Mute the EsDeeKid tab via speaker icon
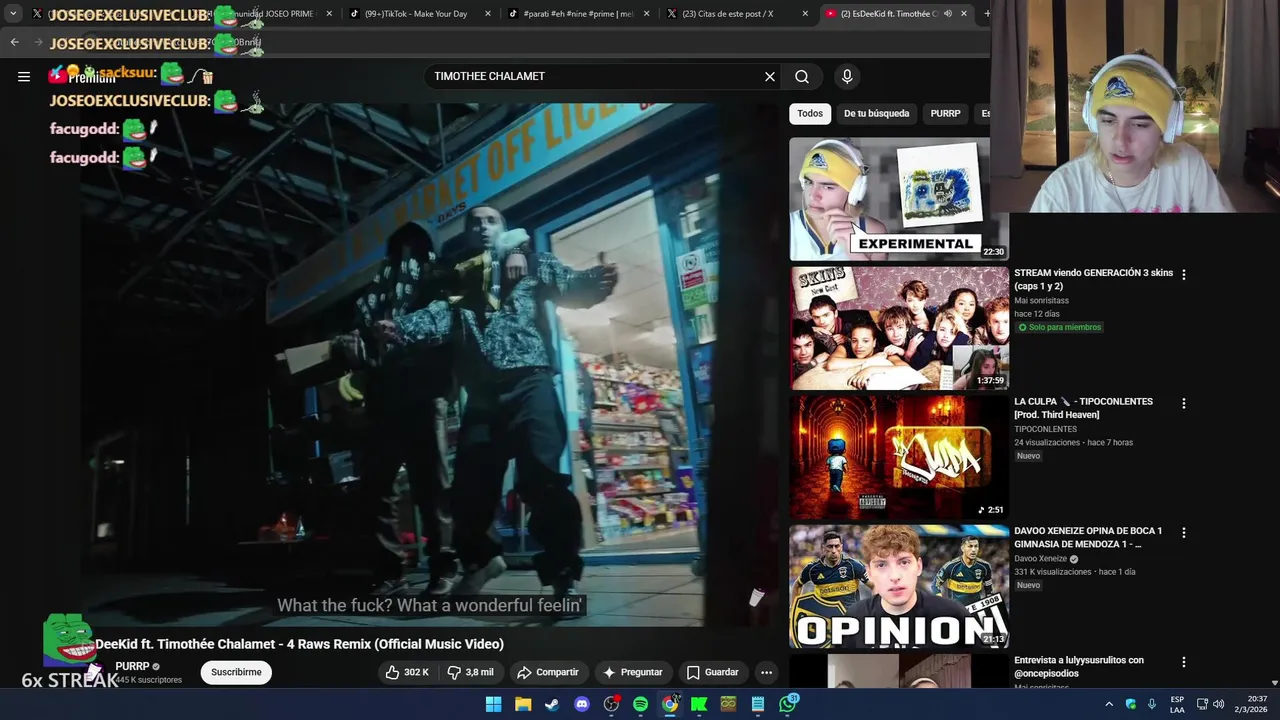 [947, 14]
